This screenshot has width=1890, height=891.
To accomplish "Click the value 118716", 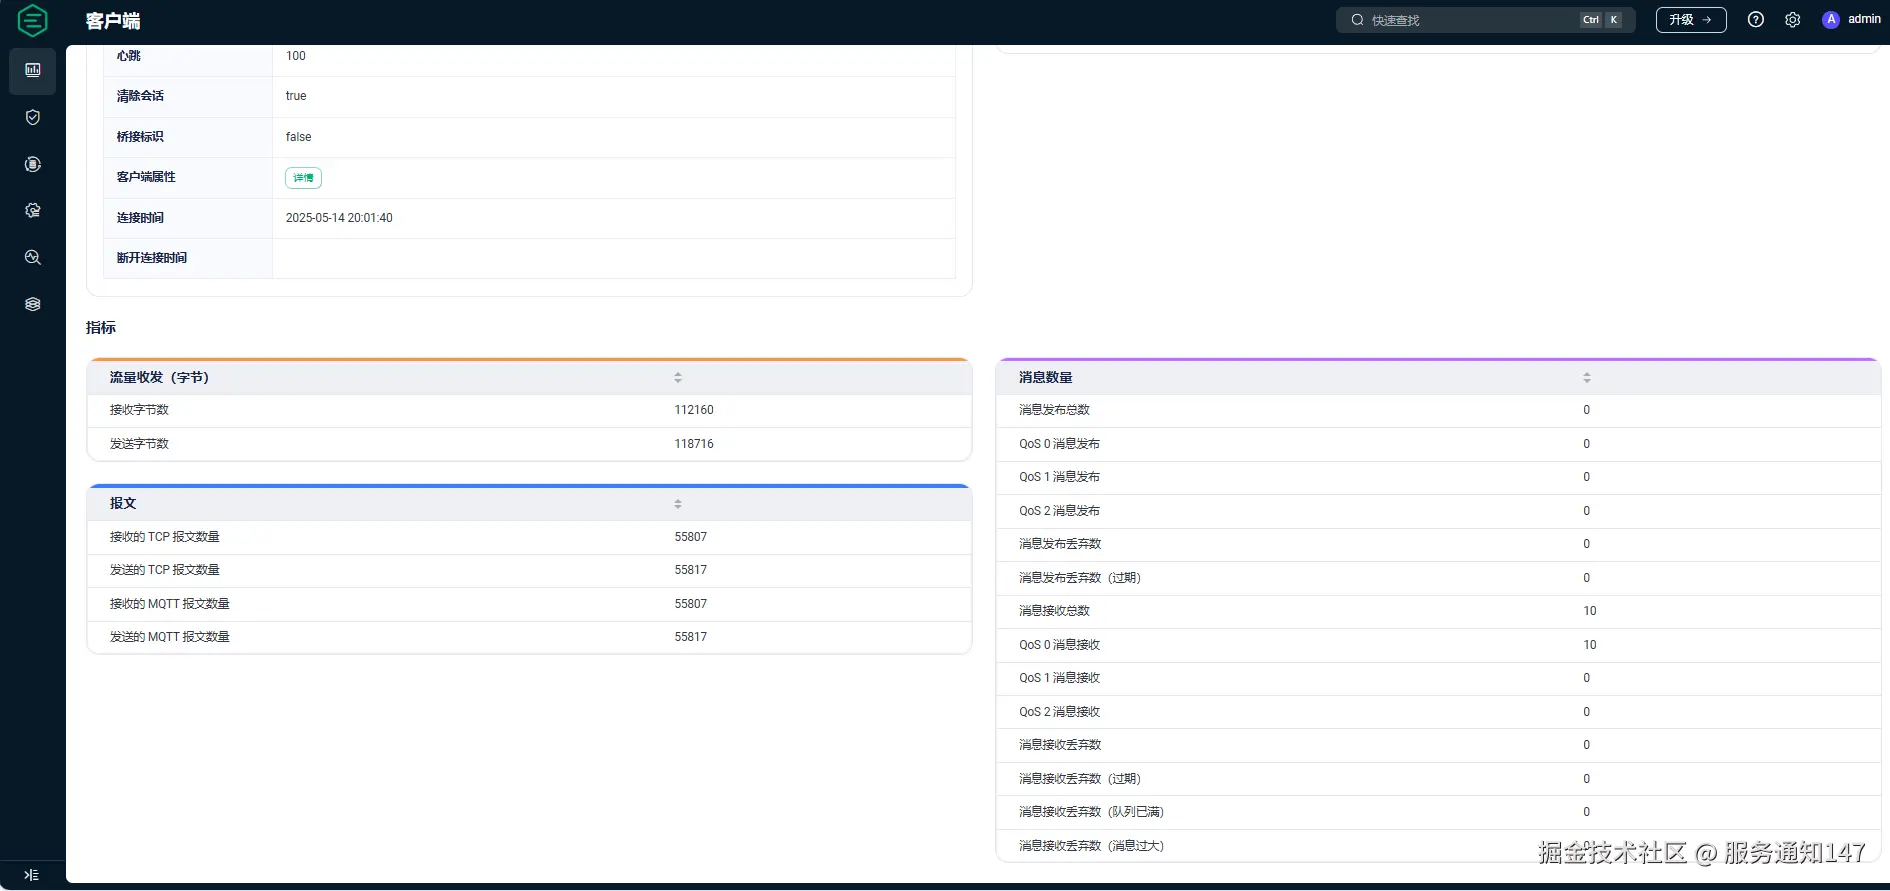I will tap(694, 444).
